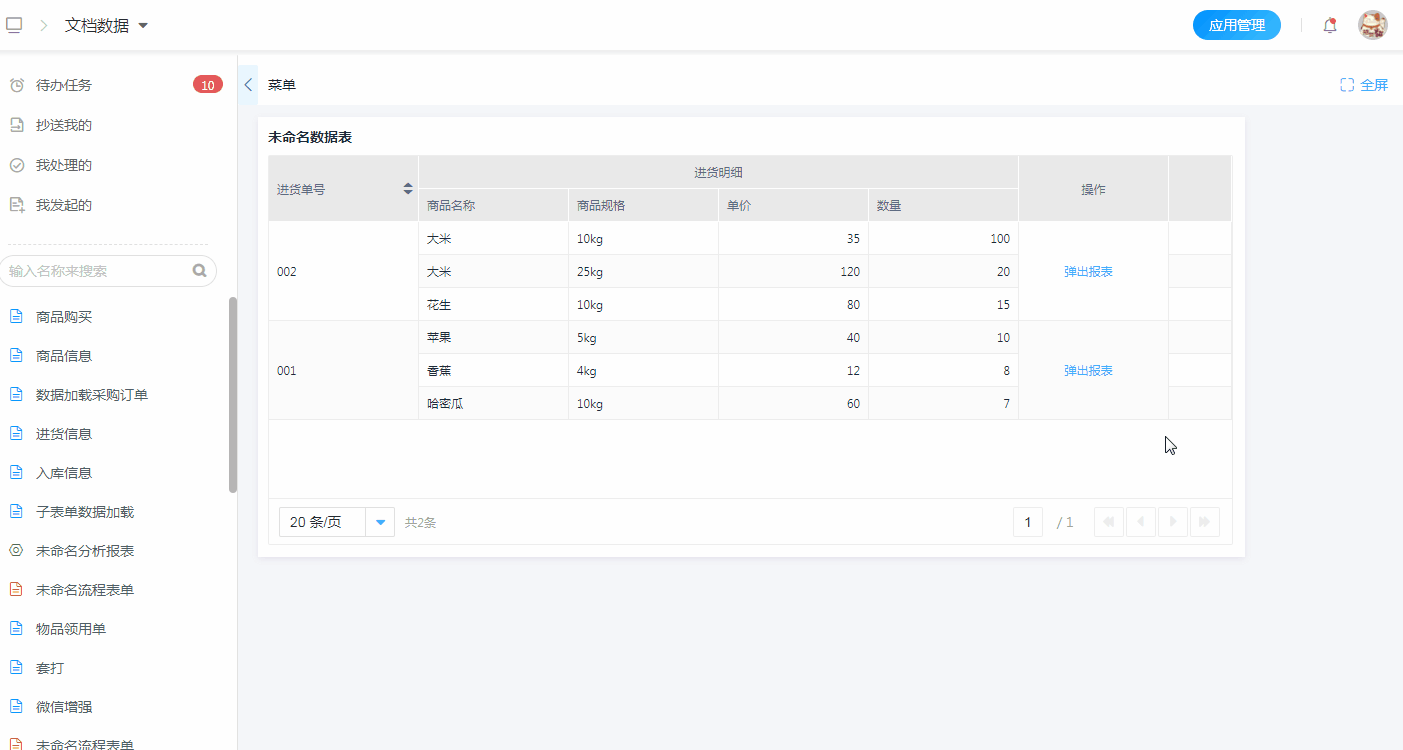Viewport: 1403px width, 750px height.
Task: Click the fullscreen 全屏 icon
Action: point(1347,85)
